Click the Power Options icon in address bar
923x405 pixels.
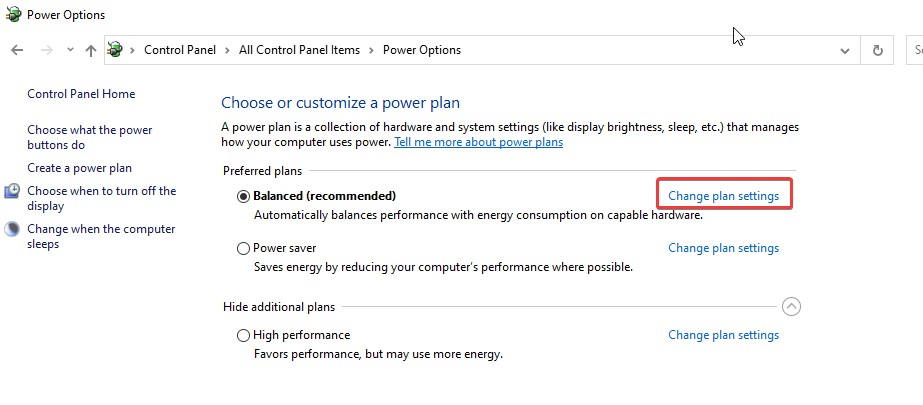[115, 49]
